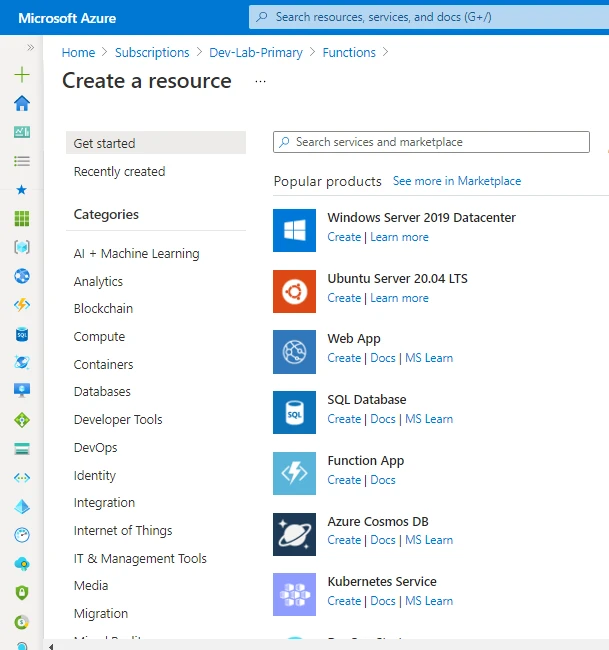609x650 pixels.
Task: Choose the AI + Machine Learning category
Action: [x=136, y=253]
